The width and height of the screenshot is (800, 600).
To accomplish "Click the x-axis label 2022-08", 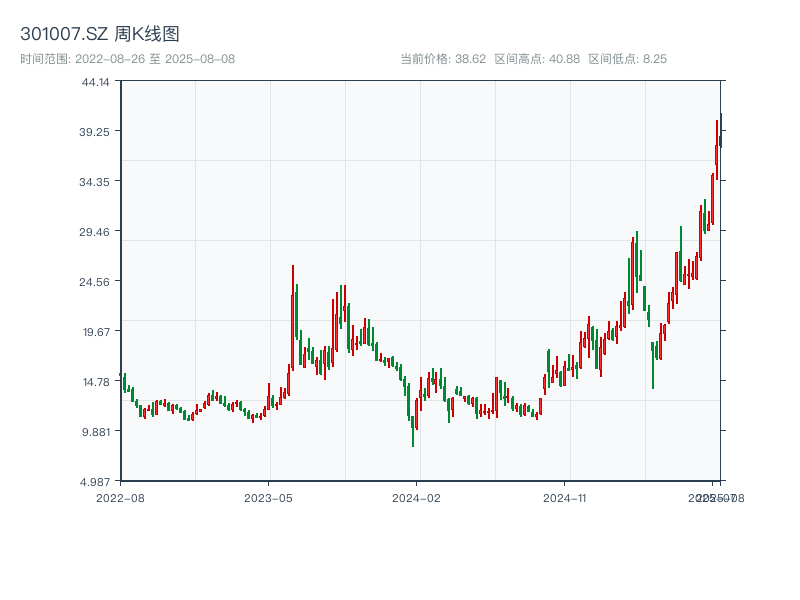I will 120,498.
